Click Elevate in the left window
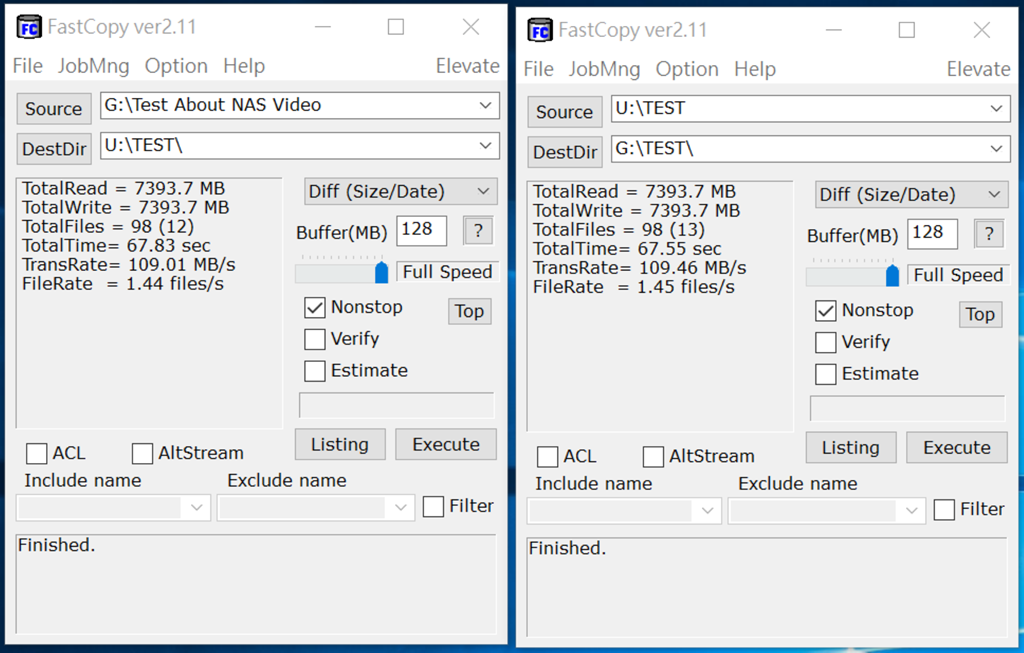This screenshot has height=653, width=1024. (x=468, y=66)
